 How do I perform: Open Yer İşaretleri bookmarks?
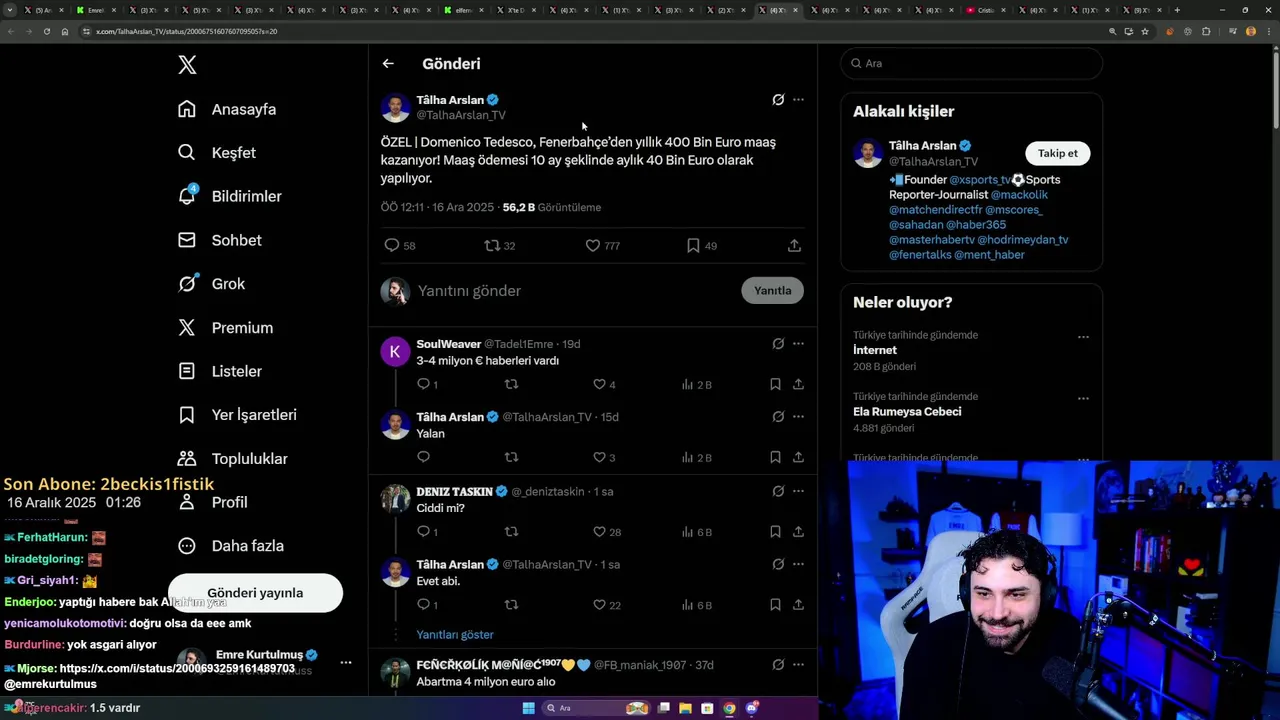pyautogui.click(x=237, y=415)
